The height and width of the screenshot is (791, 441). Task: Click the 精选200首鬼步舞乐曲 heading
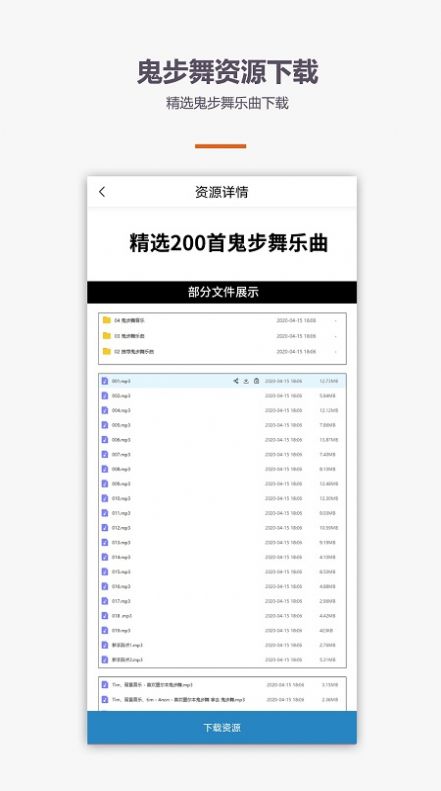(229, 243)
